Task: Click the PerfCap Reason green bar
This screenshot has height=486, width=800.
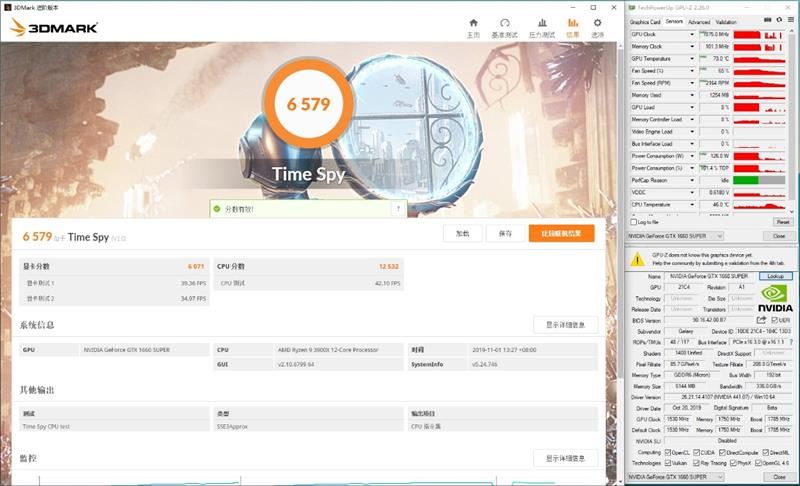Action: (746, 181)
